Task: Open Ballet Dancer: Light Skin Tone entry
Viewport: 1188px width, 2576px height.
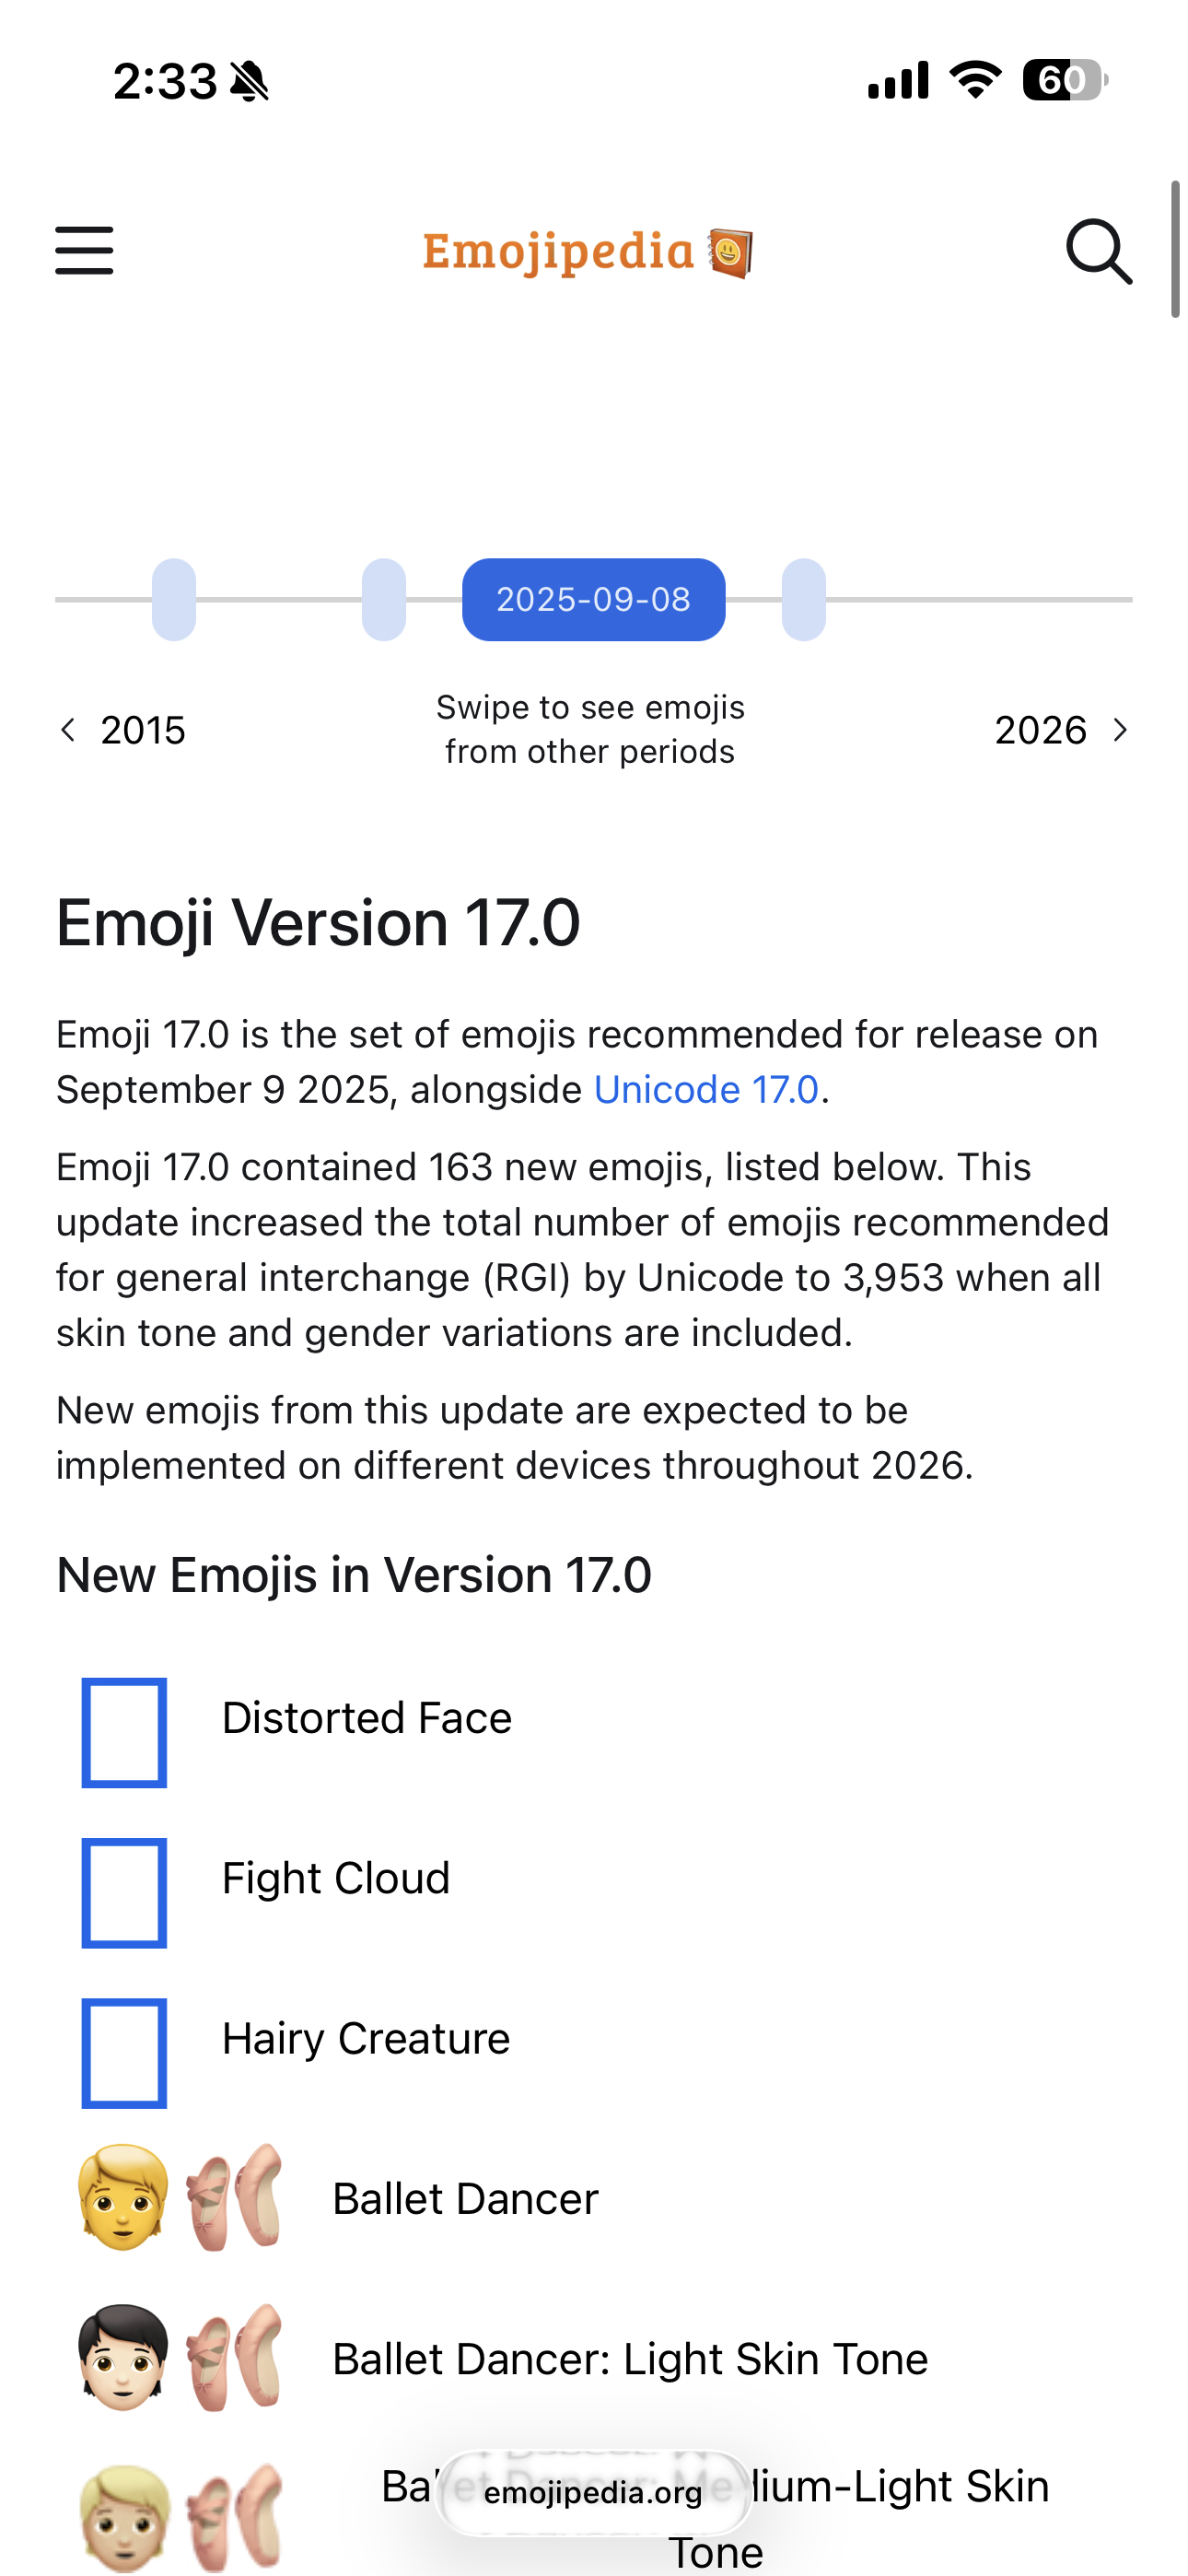Action: click(x=630, y=2358)
